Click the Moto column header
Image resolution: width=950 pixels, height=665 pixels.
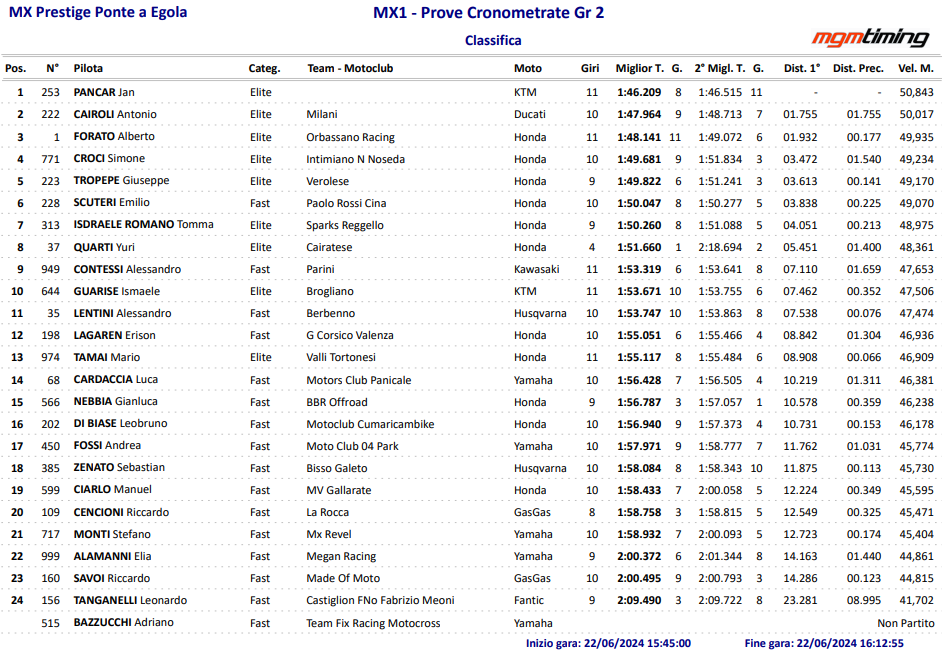528,68
